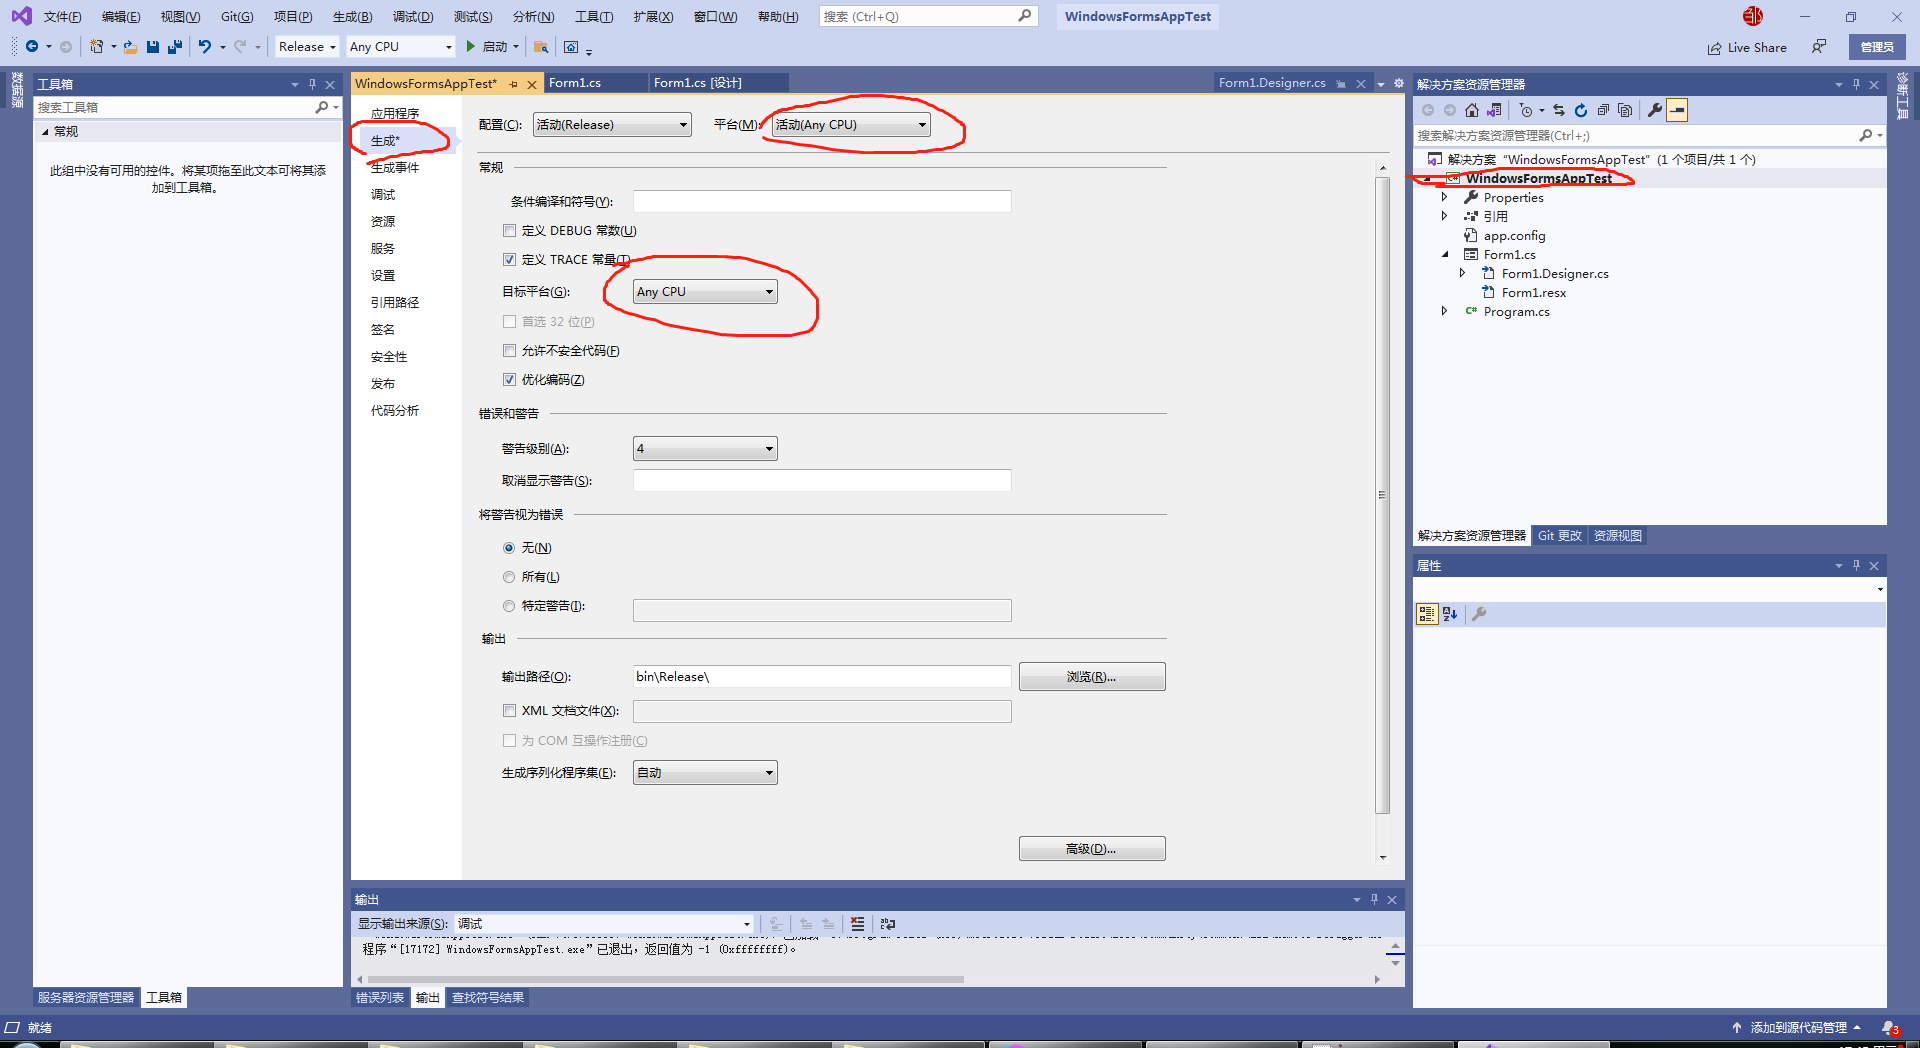Select the 无(N) radio button

click(x=509, y=548)
